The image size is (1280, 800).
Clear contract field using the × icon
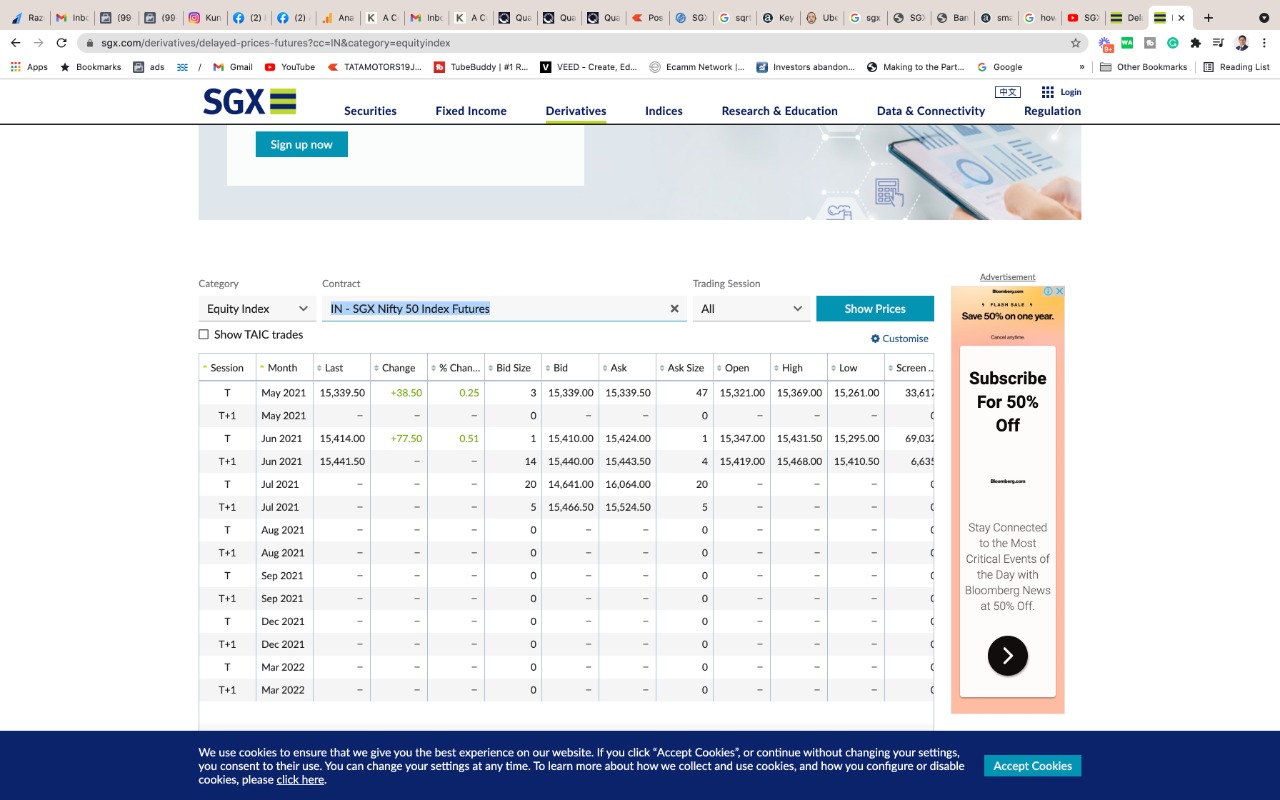675,308
